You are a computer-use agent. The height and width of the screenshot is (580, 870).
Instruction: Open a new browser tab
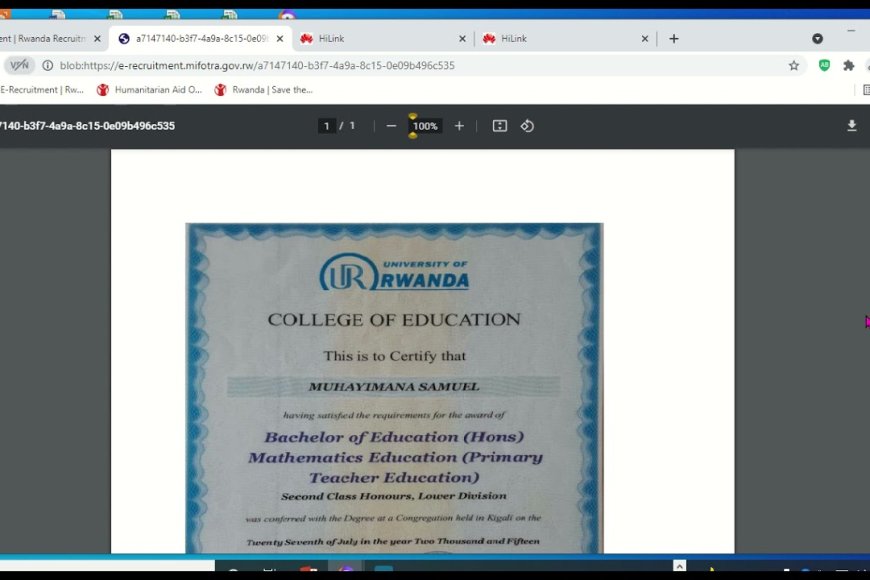(x=674, y=38)
